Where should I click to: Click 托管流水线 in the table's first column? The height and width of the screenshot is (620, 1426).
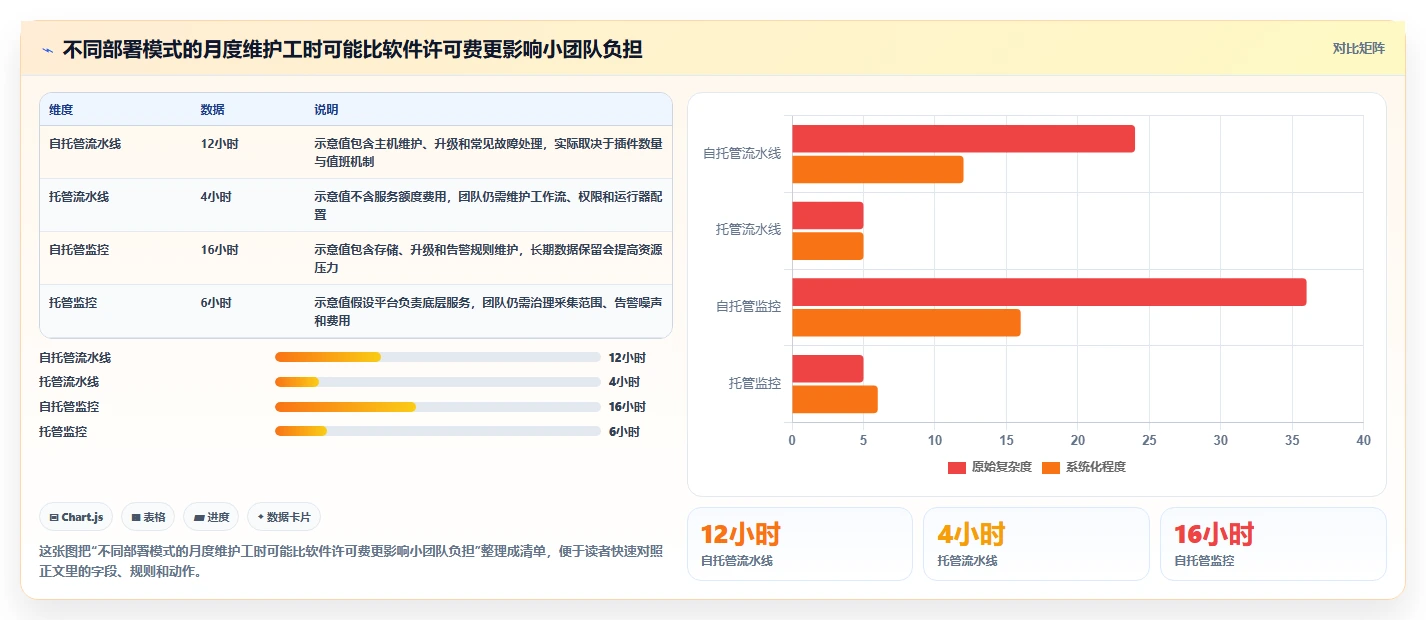click(x=79, y=196)
